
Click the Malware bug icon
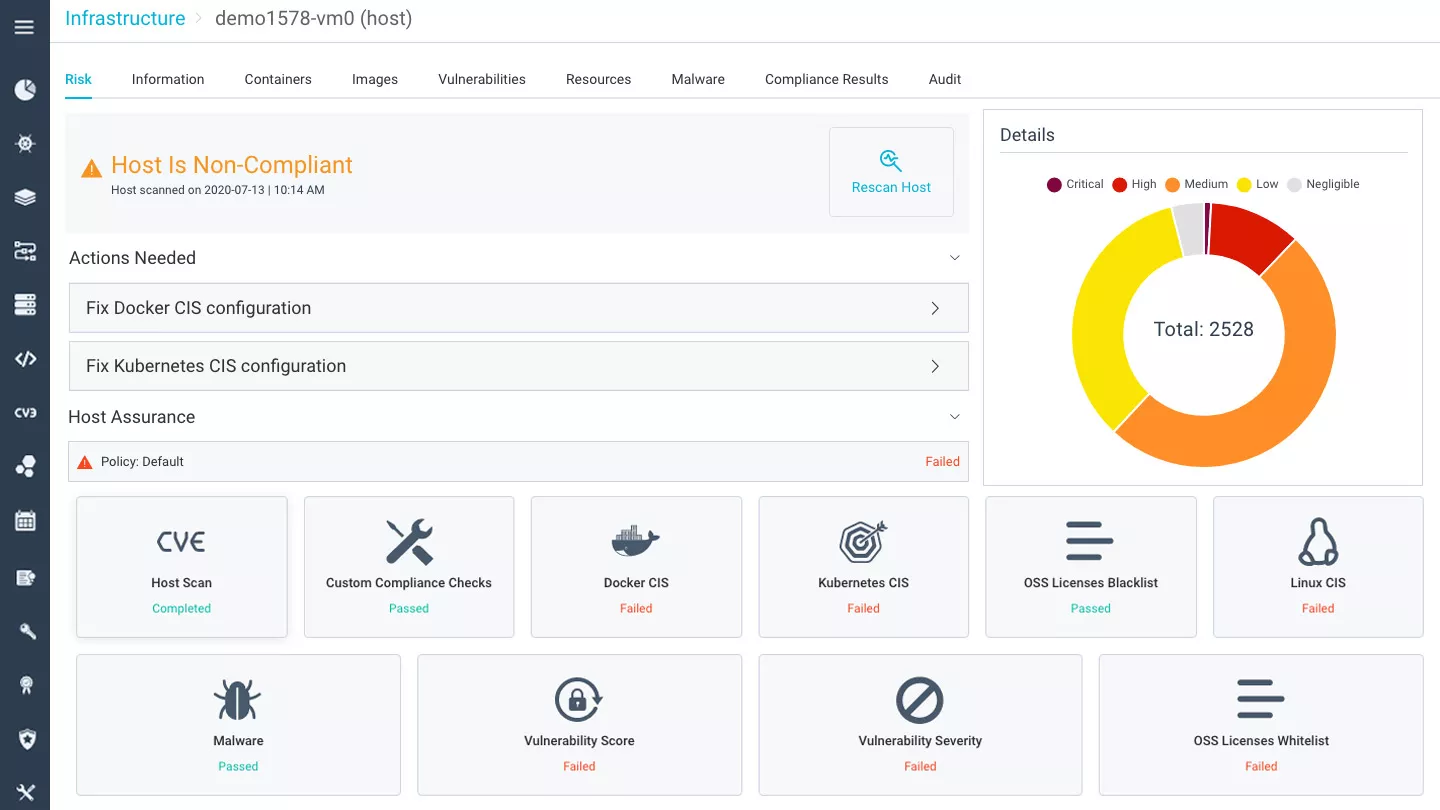(x=238, y=700)
